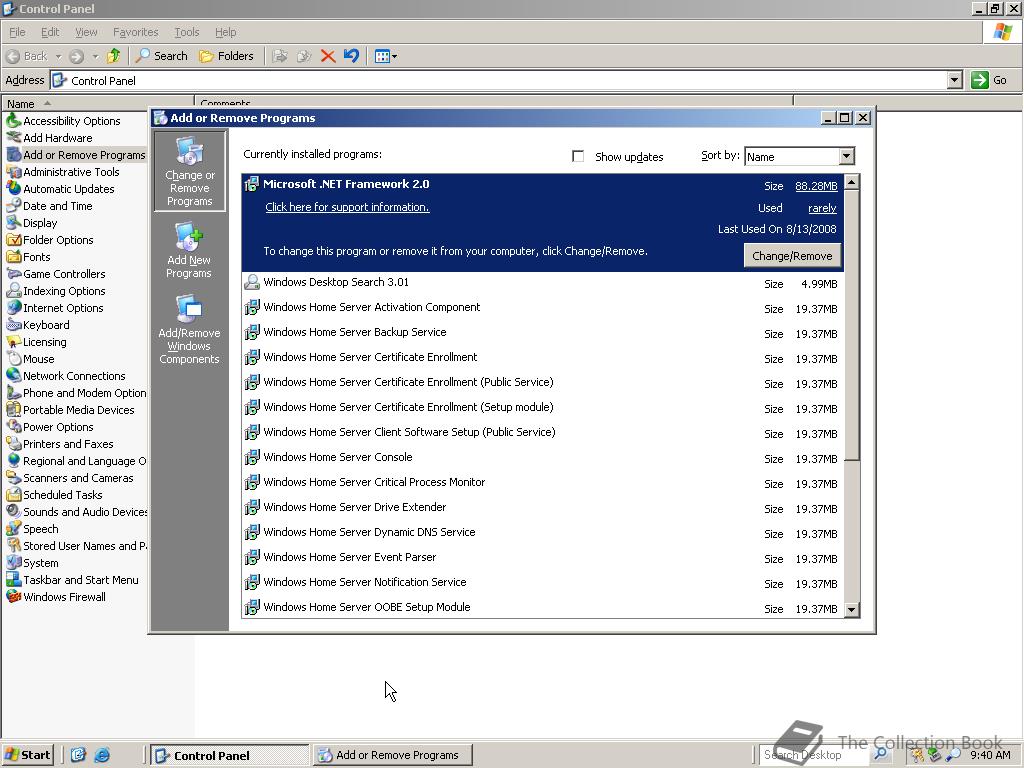Click the Folders toolbar button
The height and width of the screenshot is (768, 1024).
pyautogui.click(x=227, y=56)
